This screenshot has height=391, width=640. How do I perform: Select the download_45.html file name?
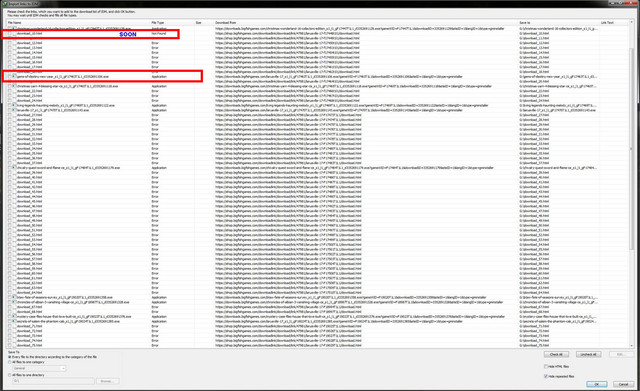tap(29, 201)
